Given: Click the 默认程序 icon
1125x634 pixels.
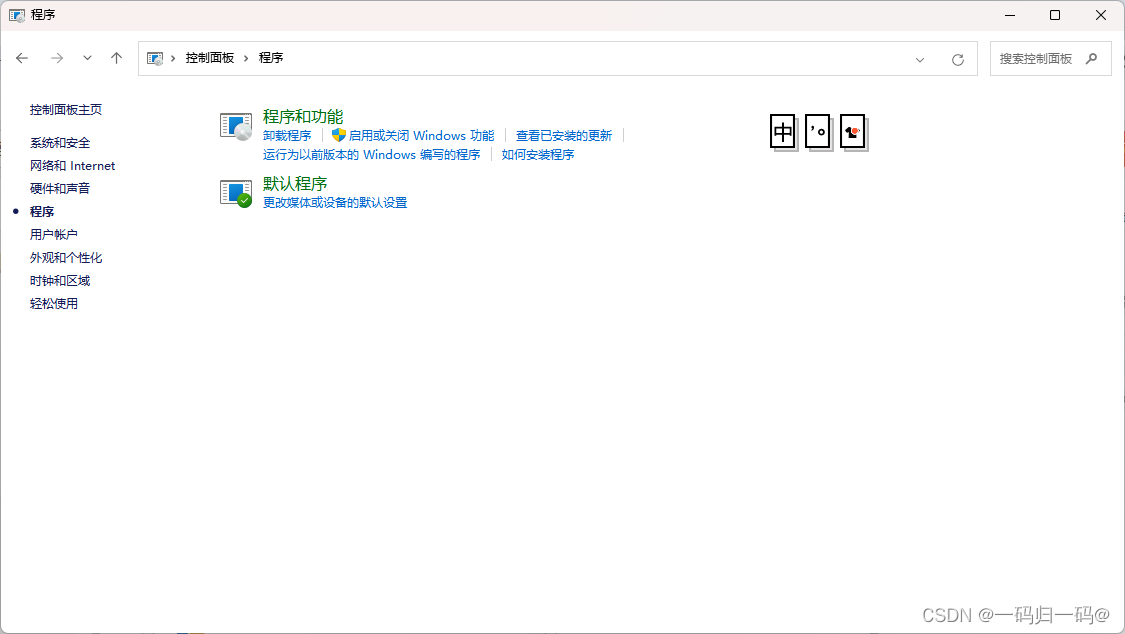Looking at the screenshot, I should click(236, 193).
